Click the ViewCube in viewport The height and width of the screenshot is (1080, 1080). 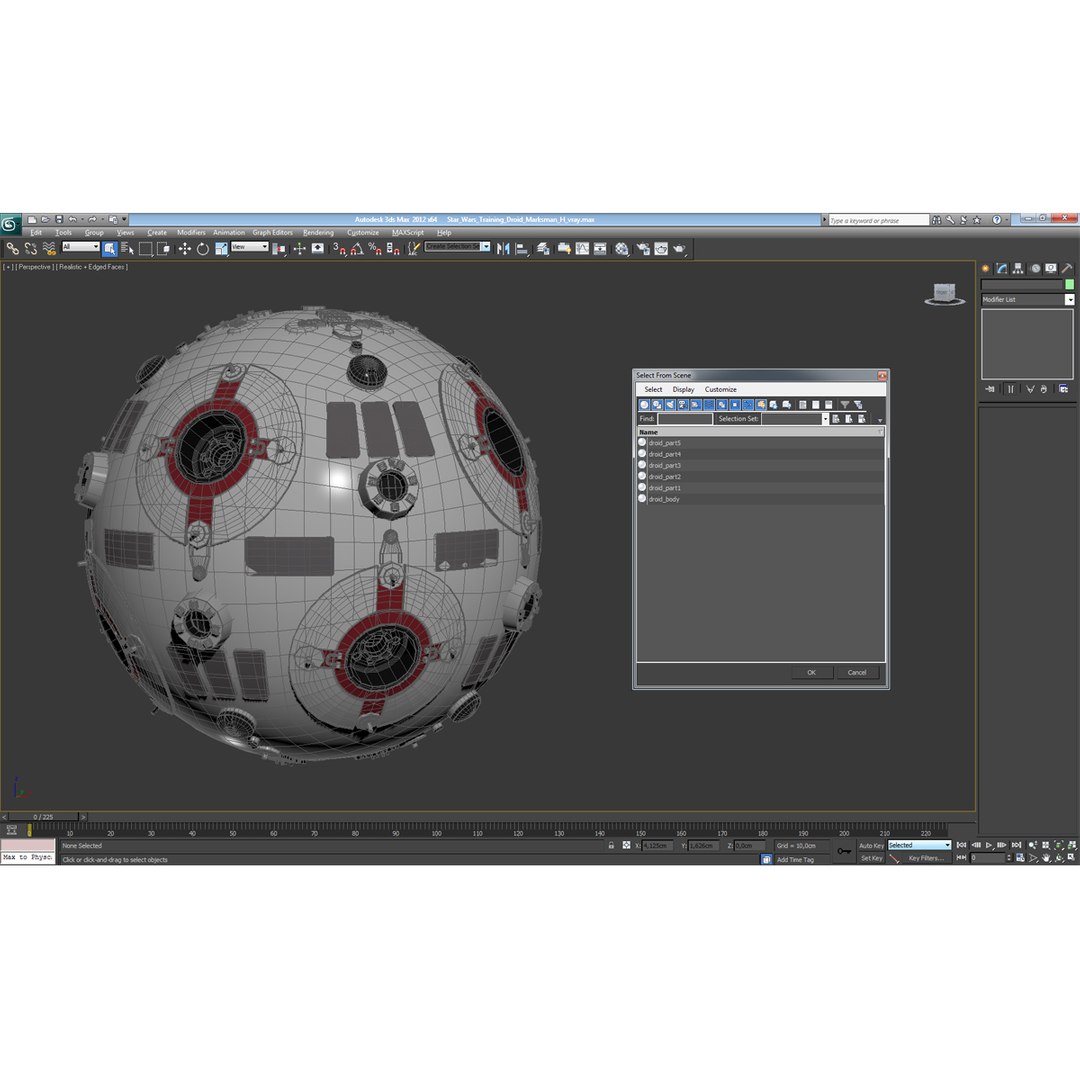click(944, 293)
